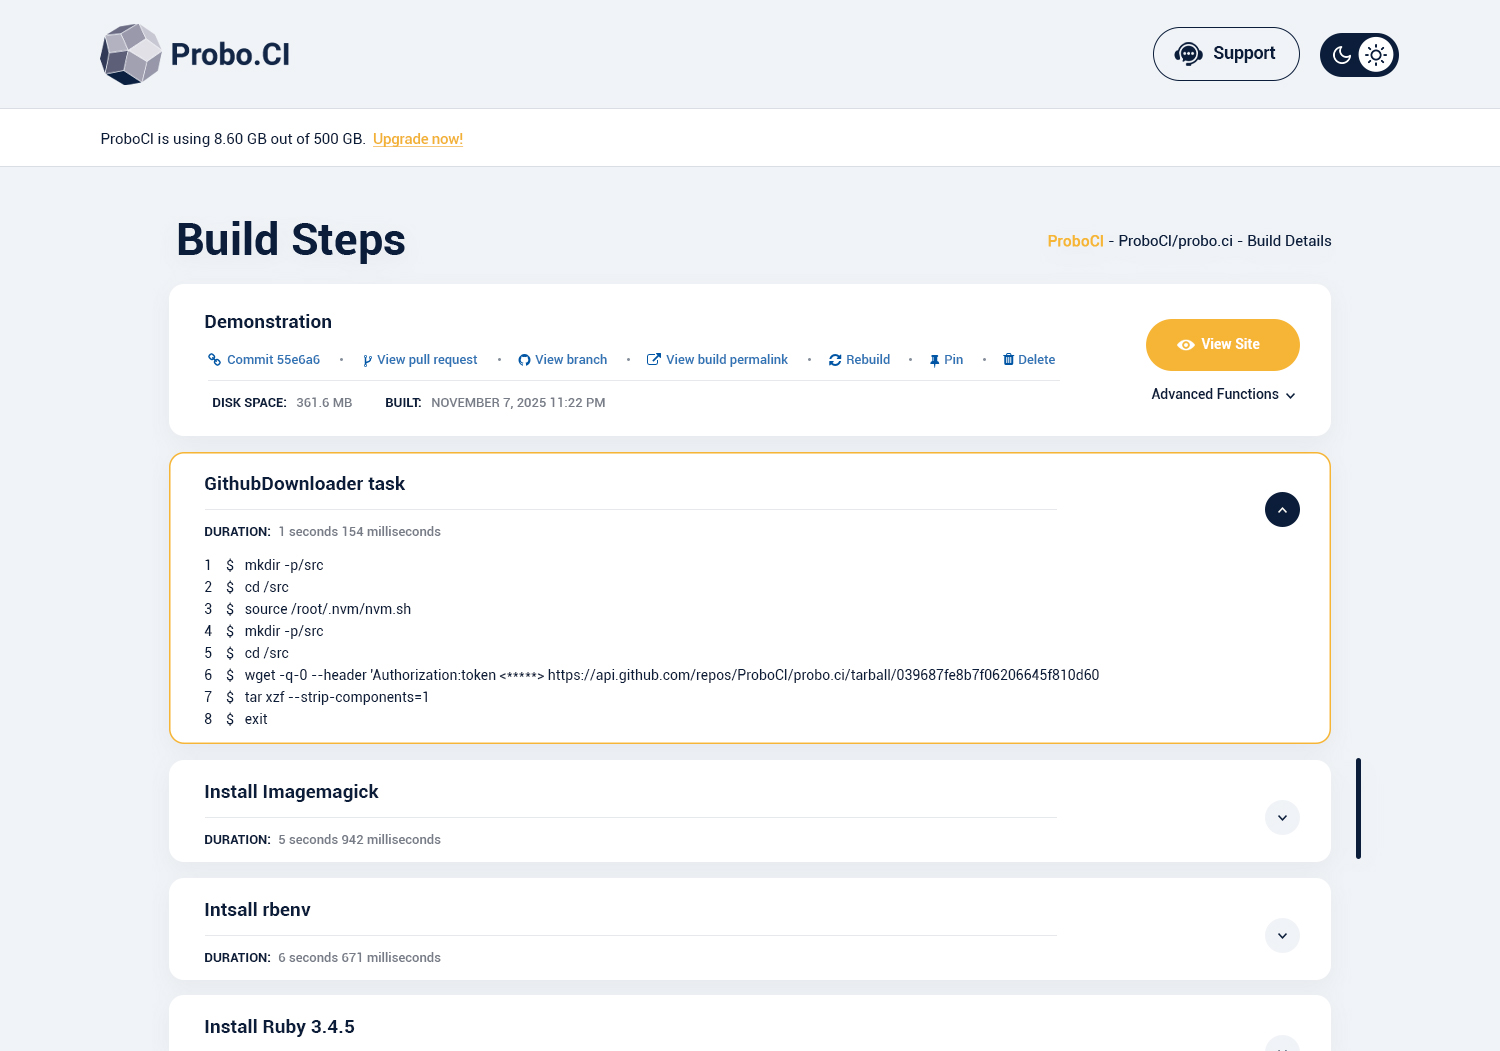Click the tar xzf command line
1500x1051 pixels.
pos(337,697)
